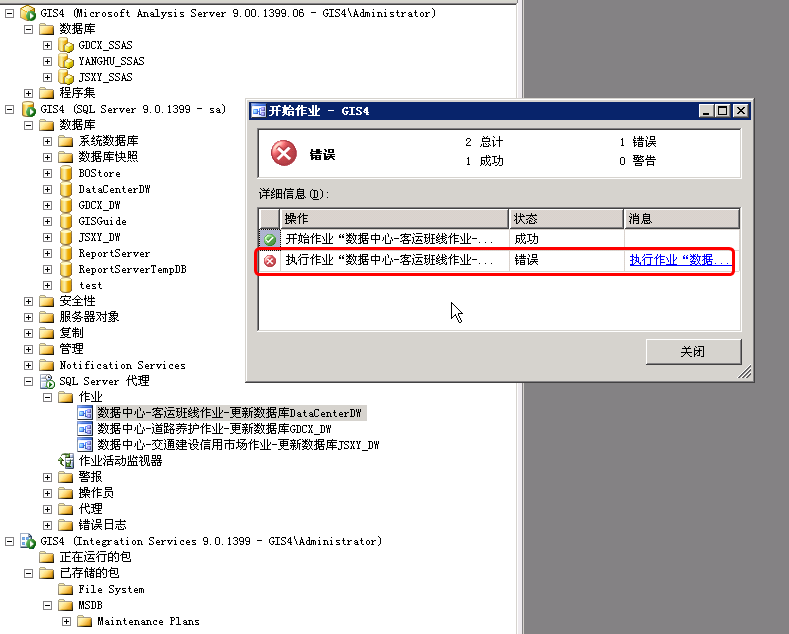Expand the GDCX_SSAS node
This screenshot has height=634, width=789.
click(x=47, y=46)
